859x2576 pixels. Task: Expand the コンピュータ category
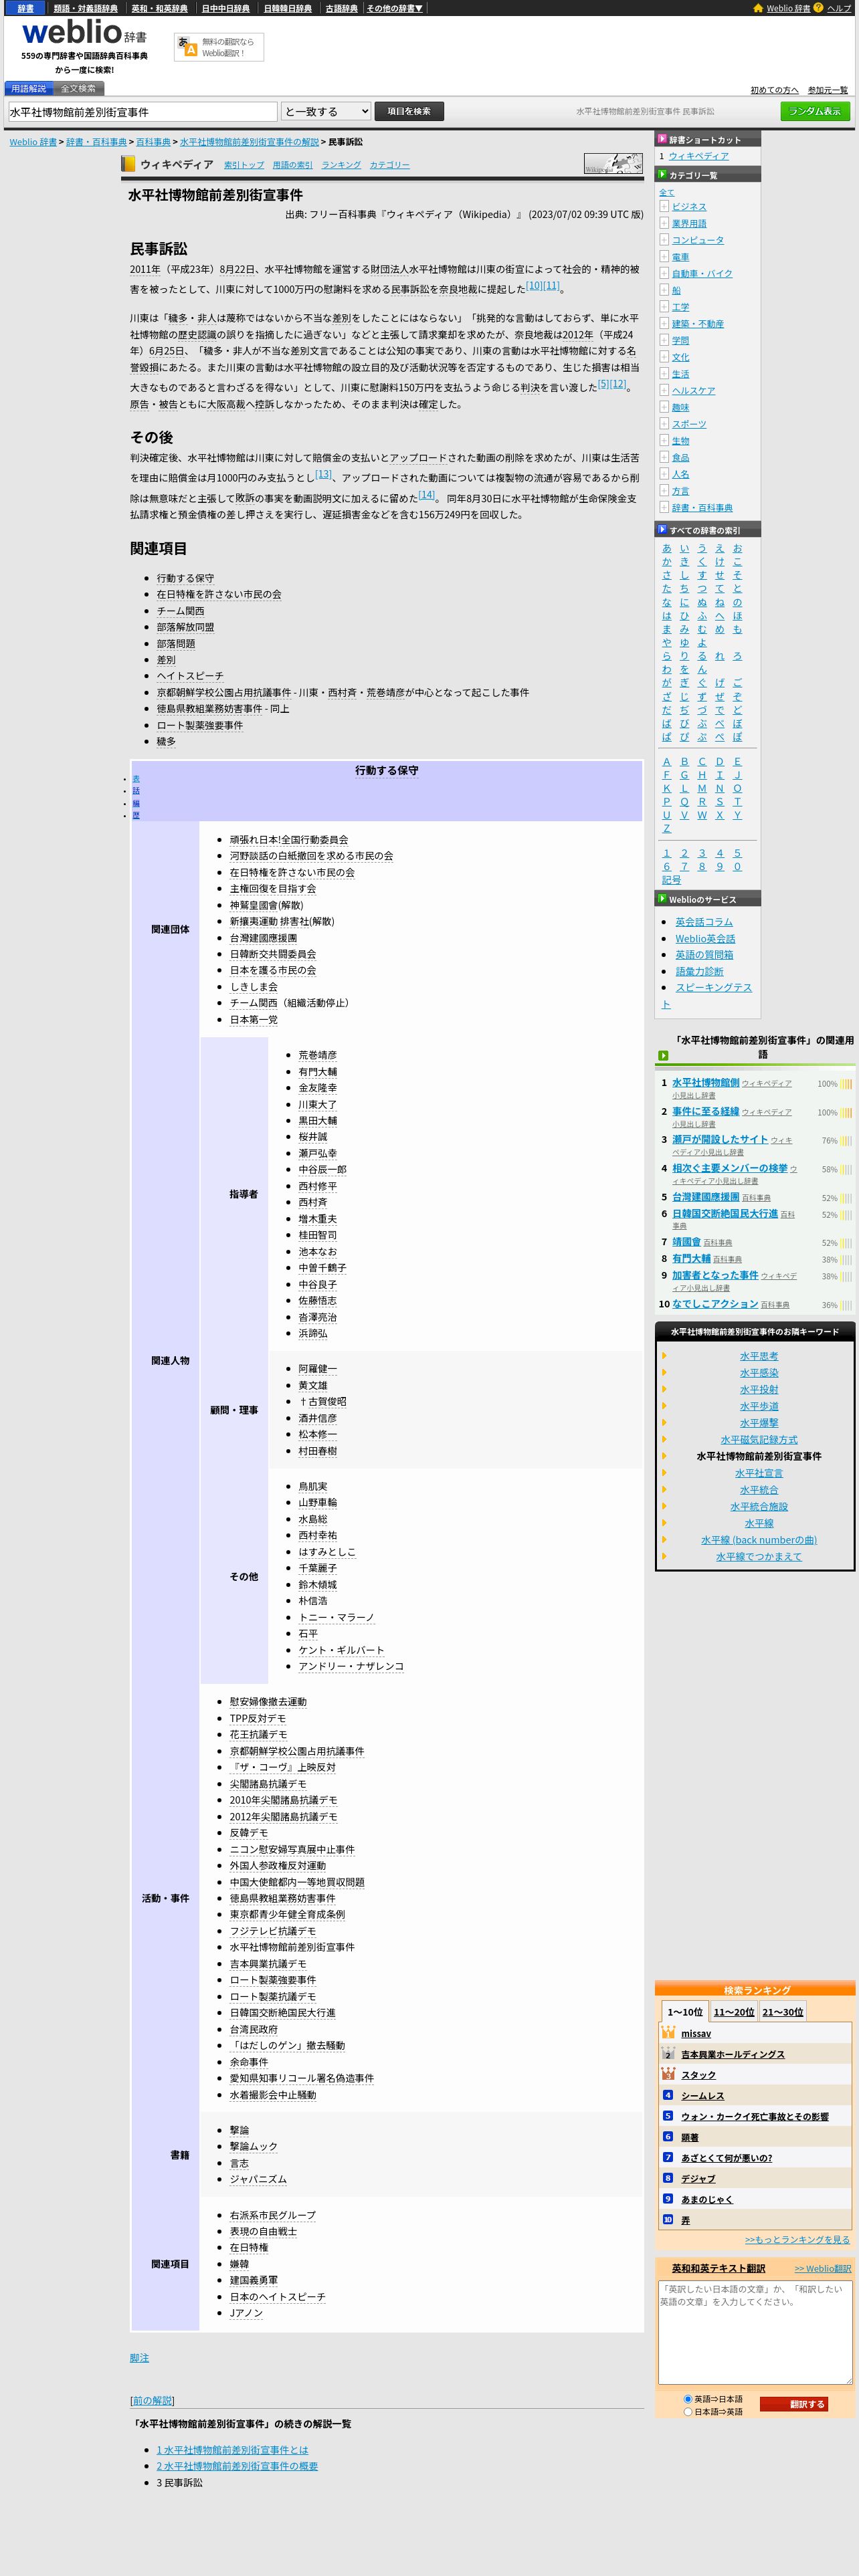coord(664,240)
